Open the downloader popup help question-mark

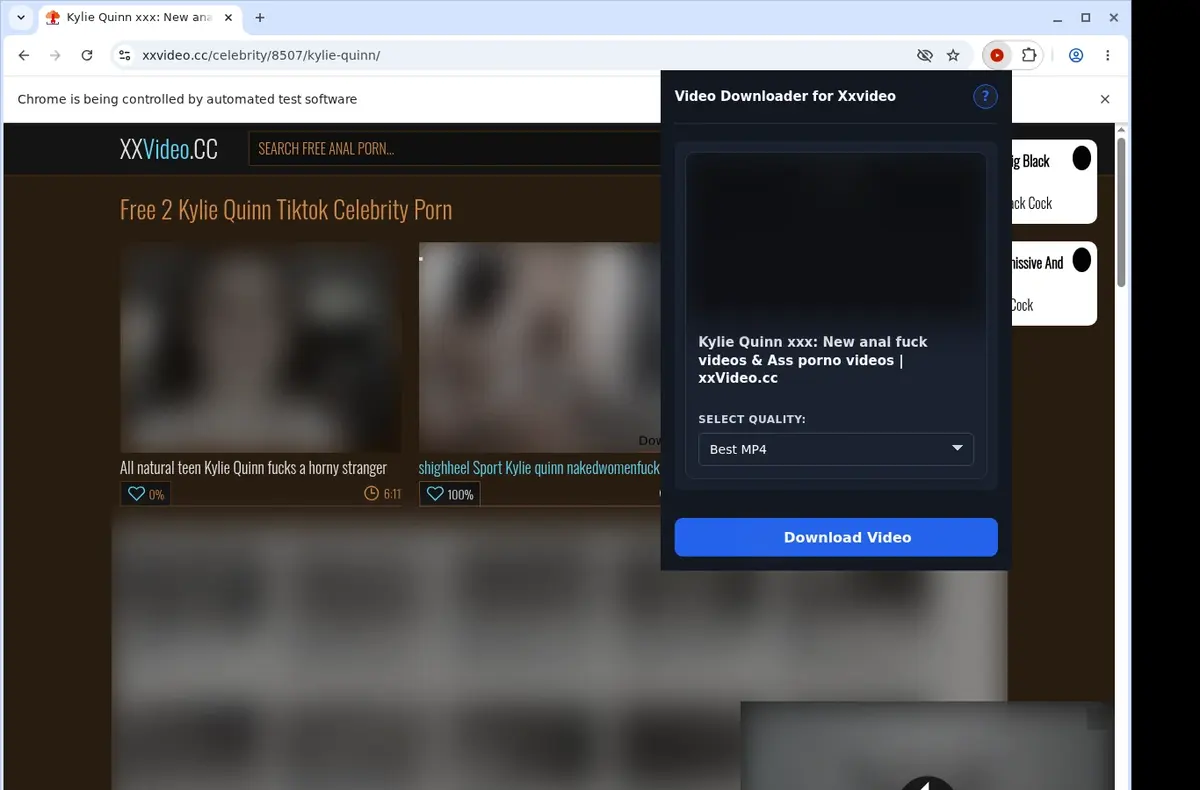coord(985,97)
